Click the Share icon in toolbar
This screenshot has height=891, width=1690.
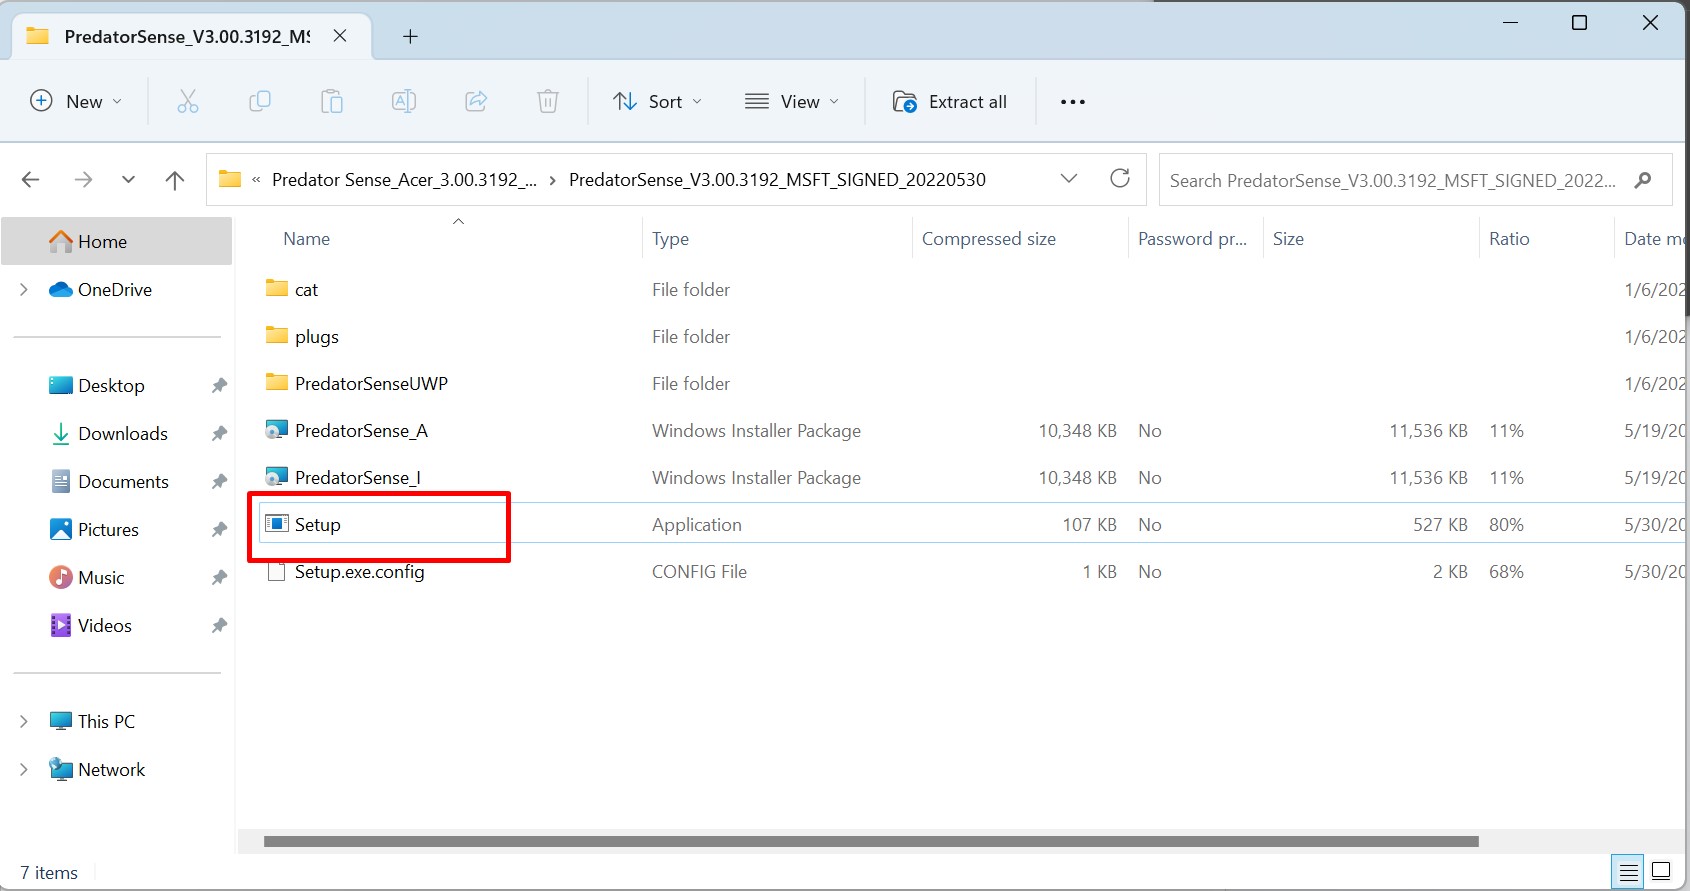(x=476, y=101)
